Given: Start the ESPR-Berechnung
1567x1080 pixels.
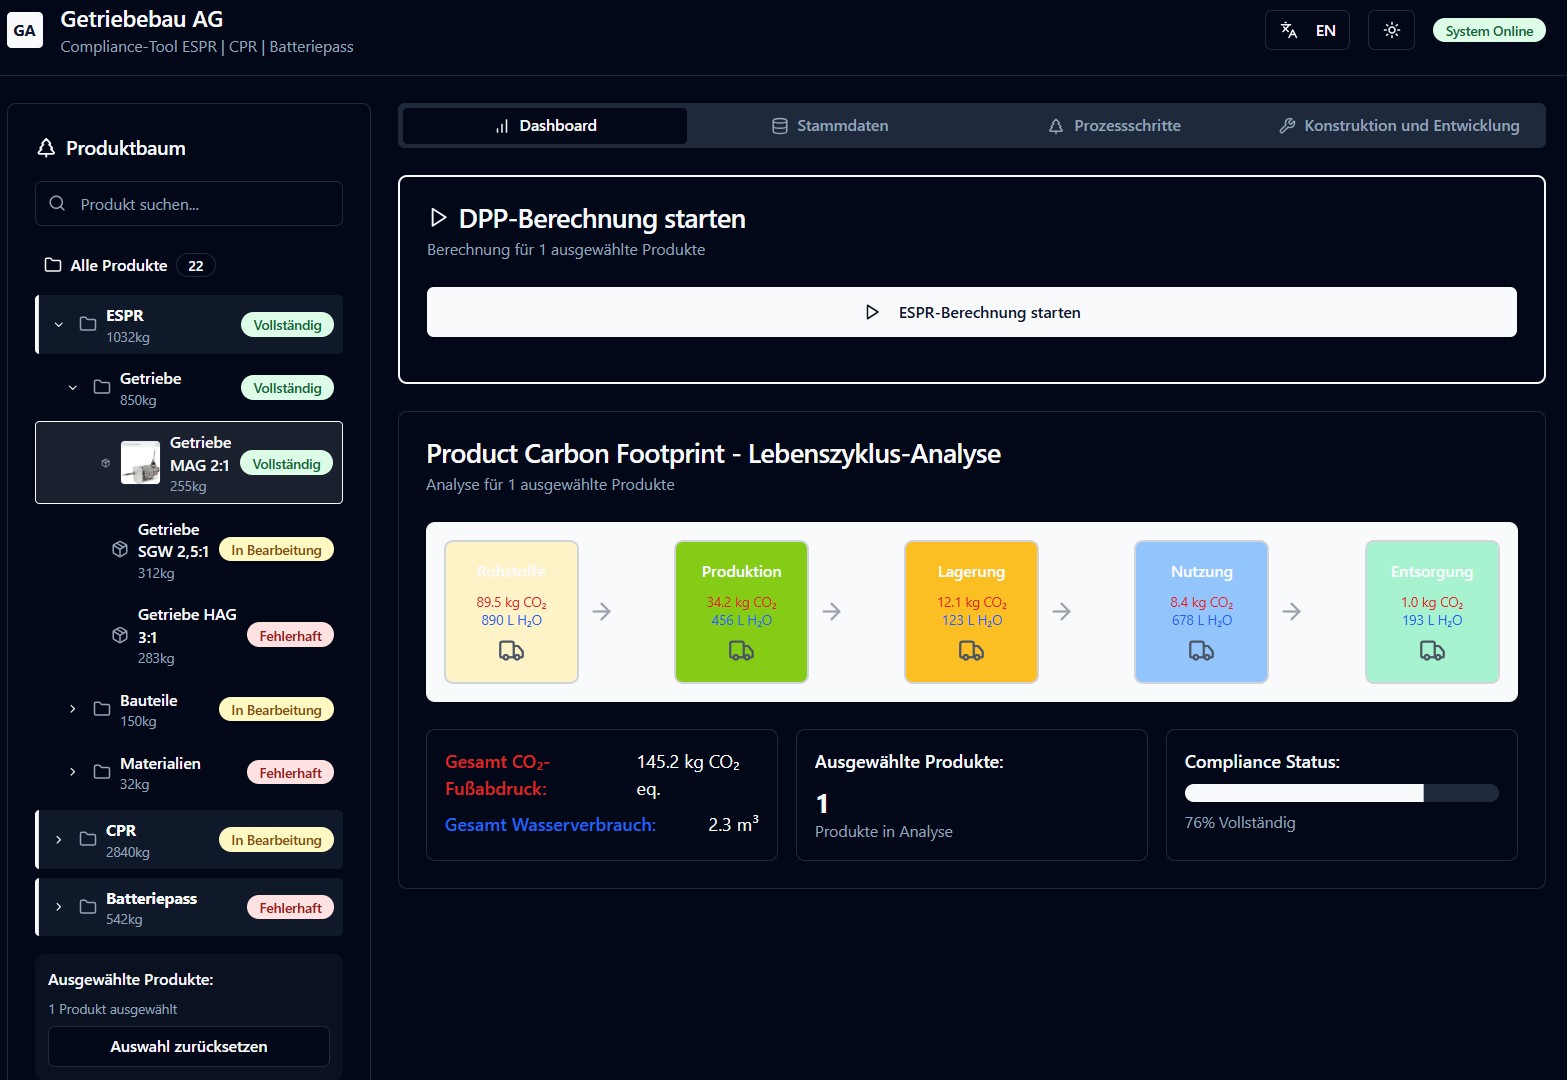Looking at the screenshot, I should tap(971, 313).
